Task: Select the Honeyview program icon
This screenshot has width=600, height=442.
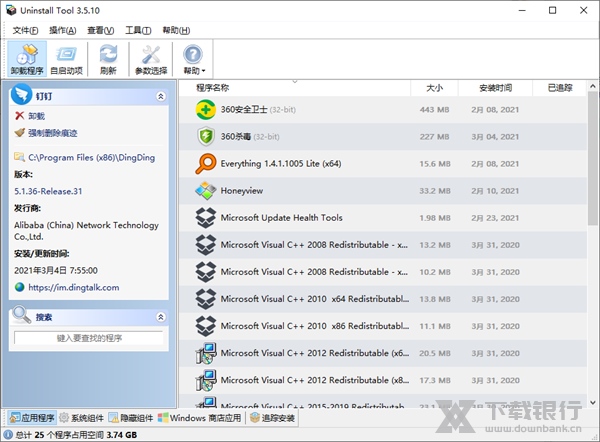Action: 205,190
